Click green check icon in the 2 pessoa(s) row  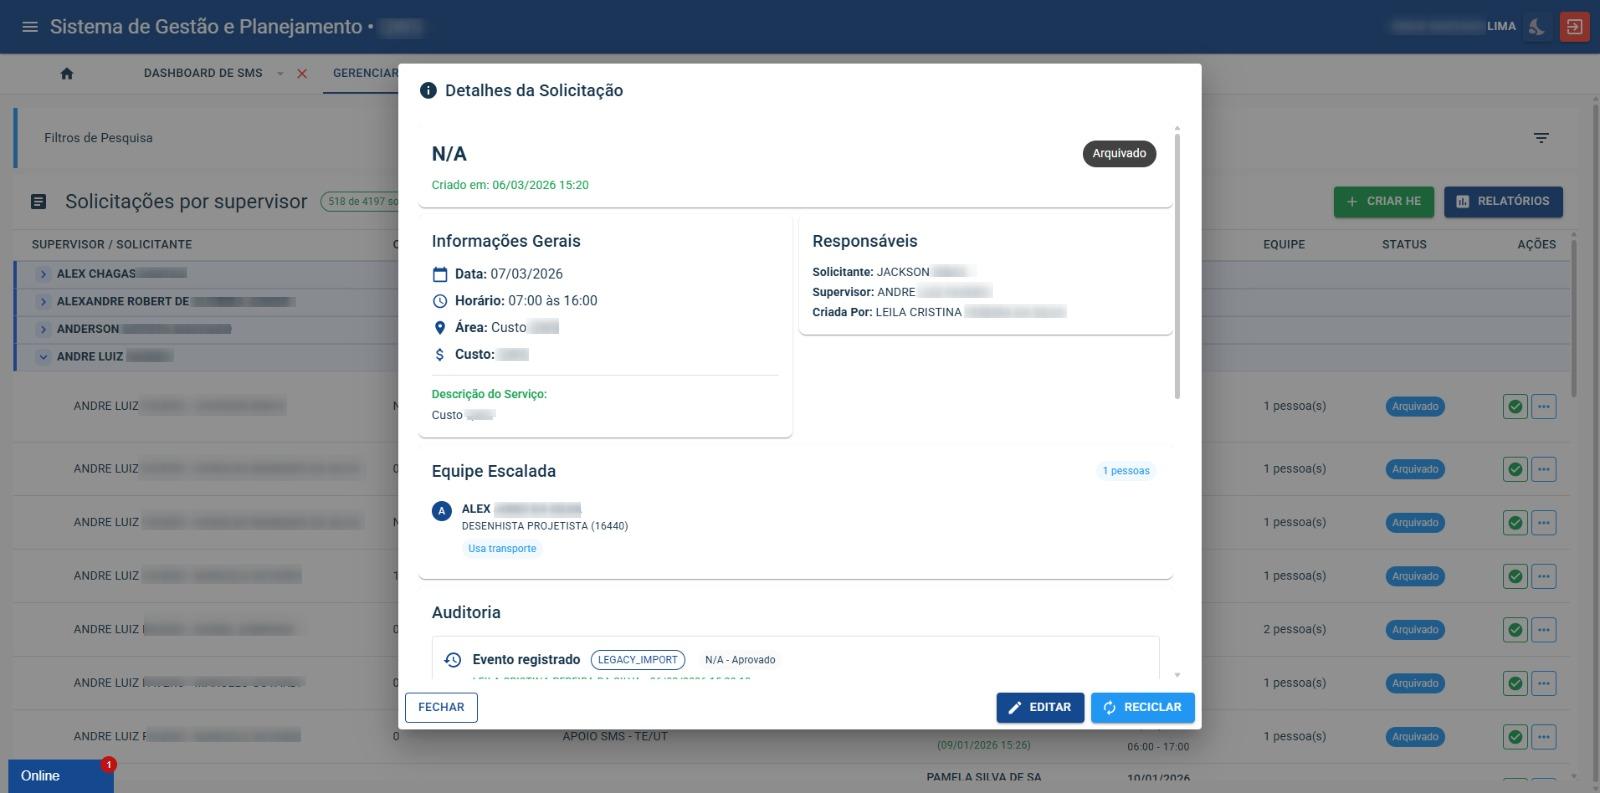click(1515, 630)
